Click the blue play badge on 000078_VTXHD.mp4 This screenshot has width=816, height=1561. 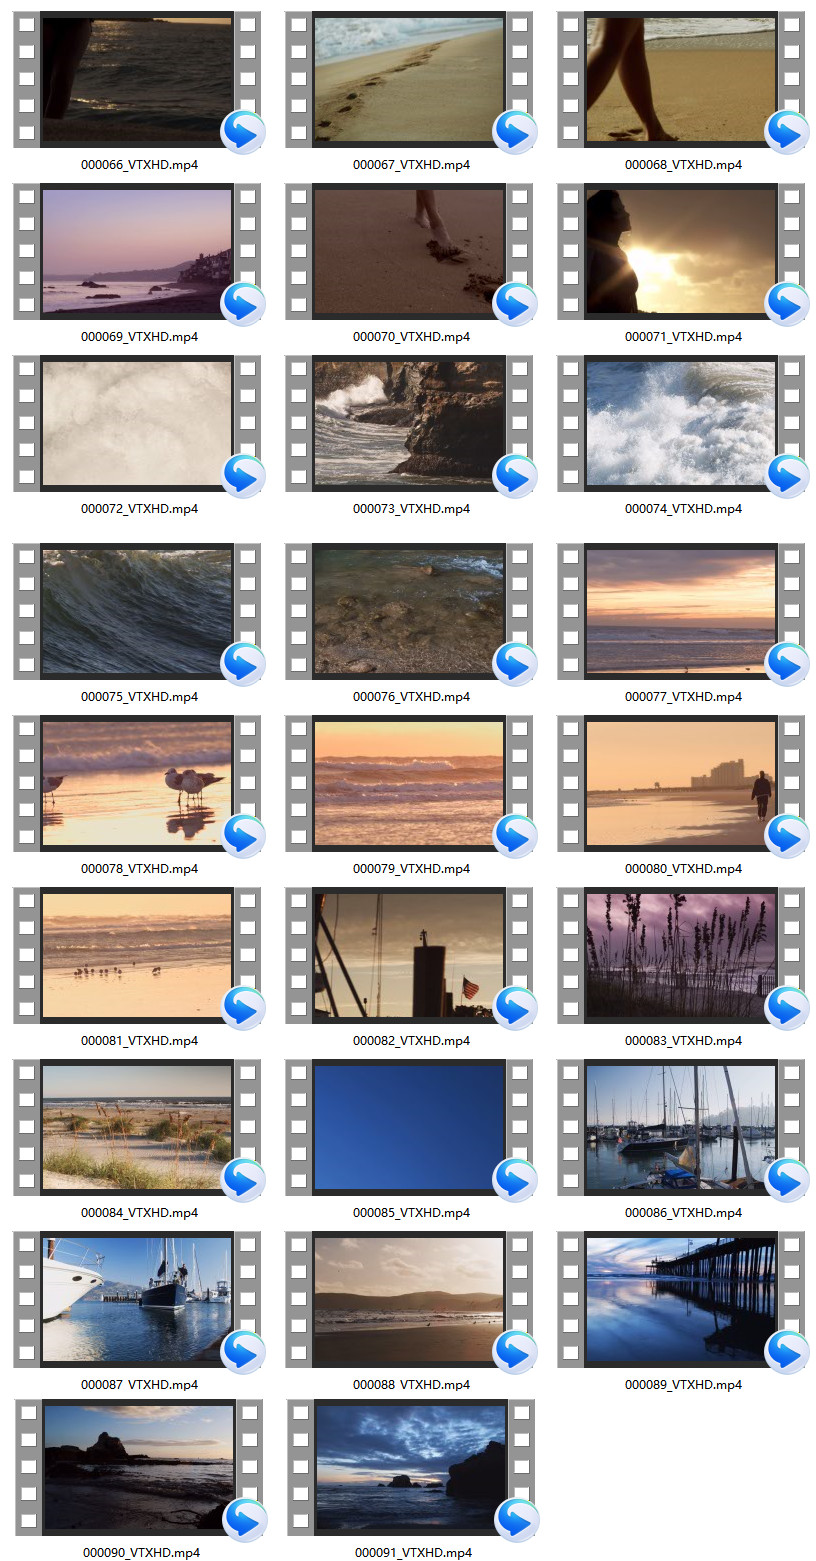click(x=243, y=836)
